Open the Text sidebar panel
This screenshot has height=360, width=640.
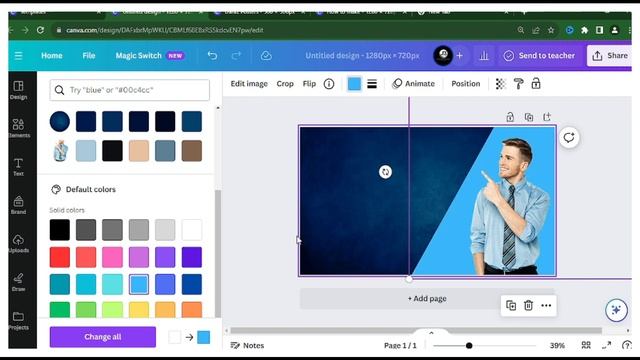click(x=18, y=167)
